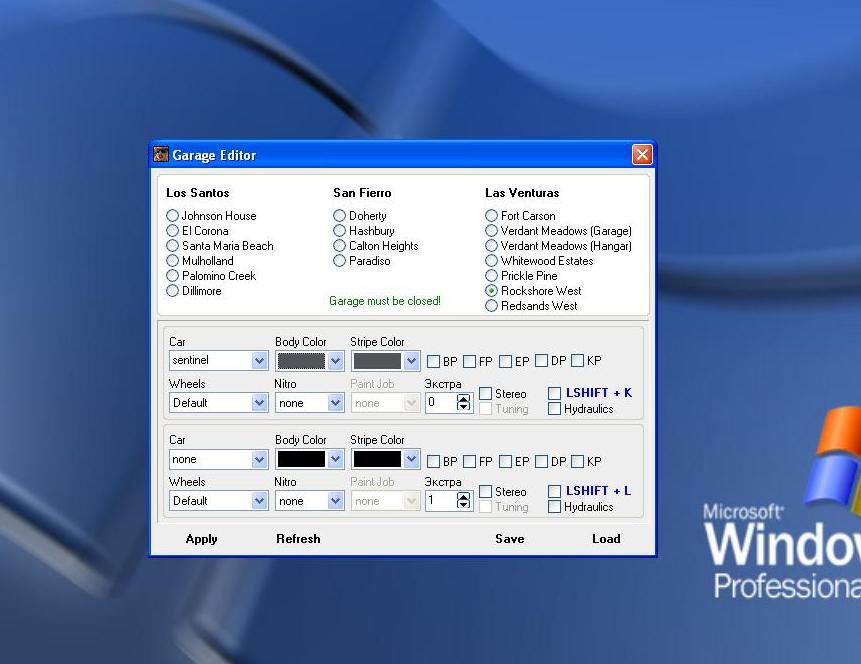Select Verdant Meadows (Hangar) option
861x664 pixels.
point(492,246)
